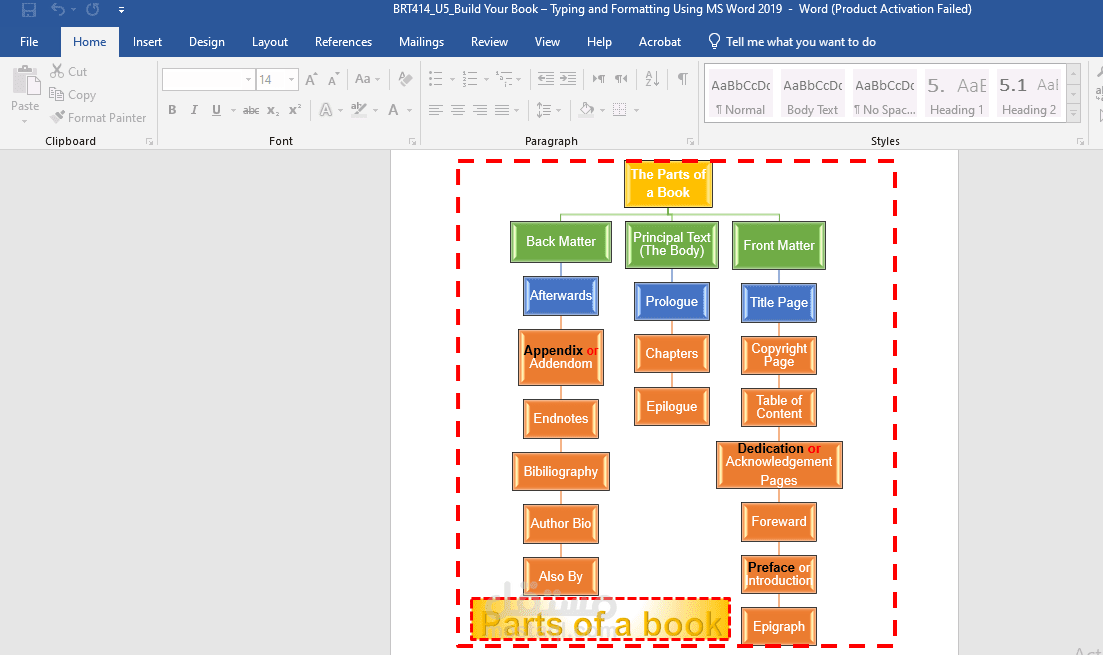Toggle Subscript formatting
The image size is (1103, 655).
(273, 110)
